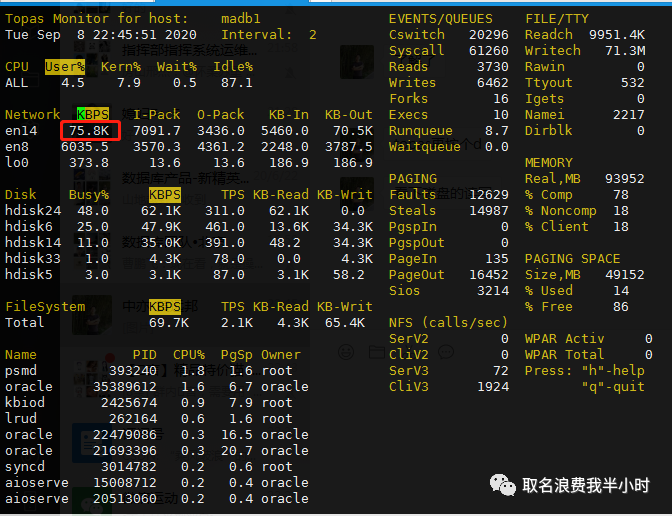This screenshot has width=672, height=516.
Task: Click the 'Syscall' label
Action: coord(417,51)
